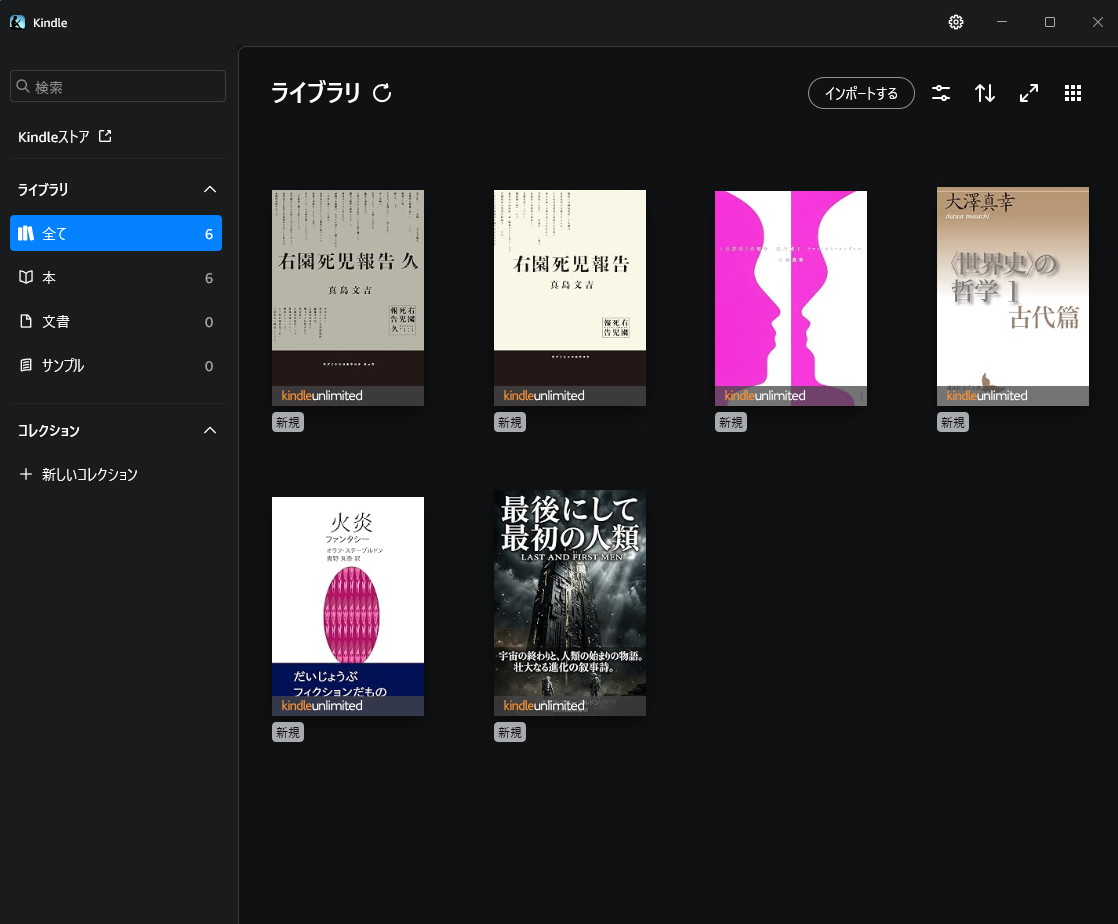Click the ライブラリ page heading

pos(315,93)
